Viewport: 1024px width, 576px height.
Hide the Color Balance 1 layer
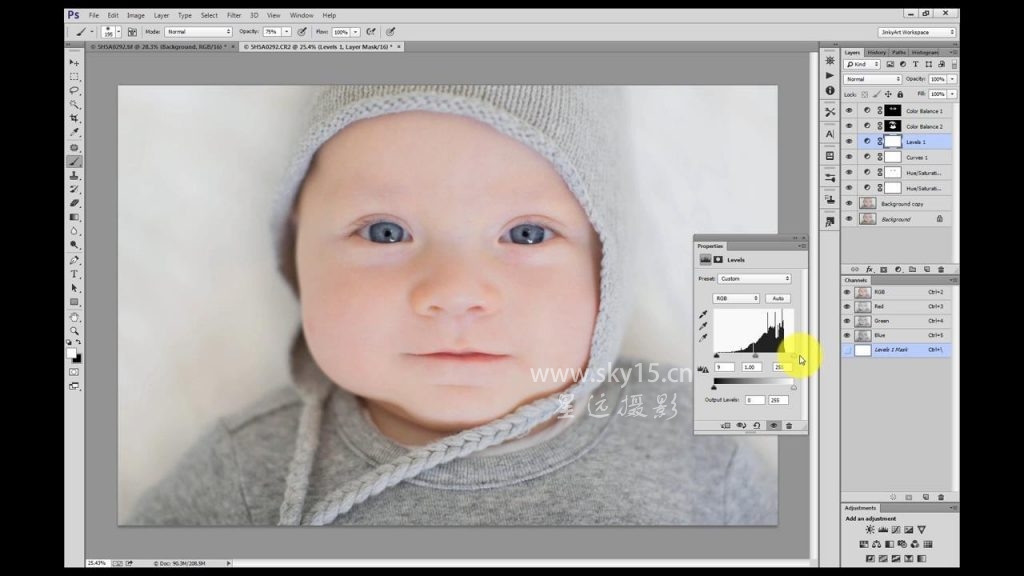[849, 111]
